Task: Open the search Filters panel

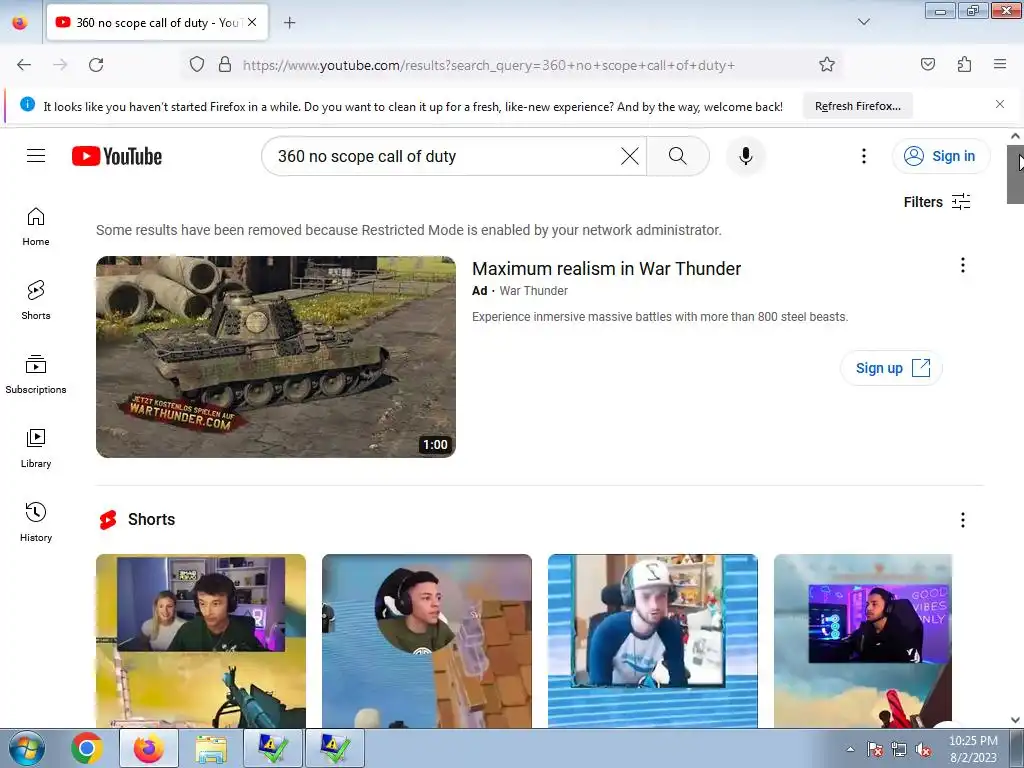Action: [x=936, y=202]
